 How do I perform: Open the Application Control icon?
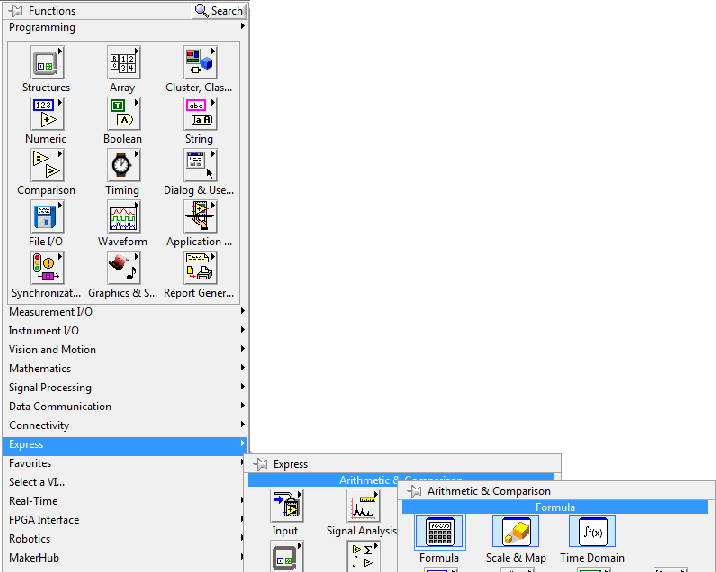200,216
